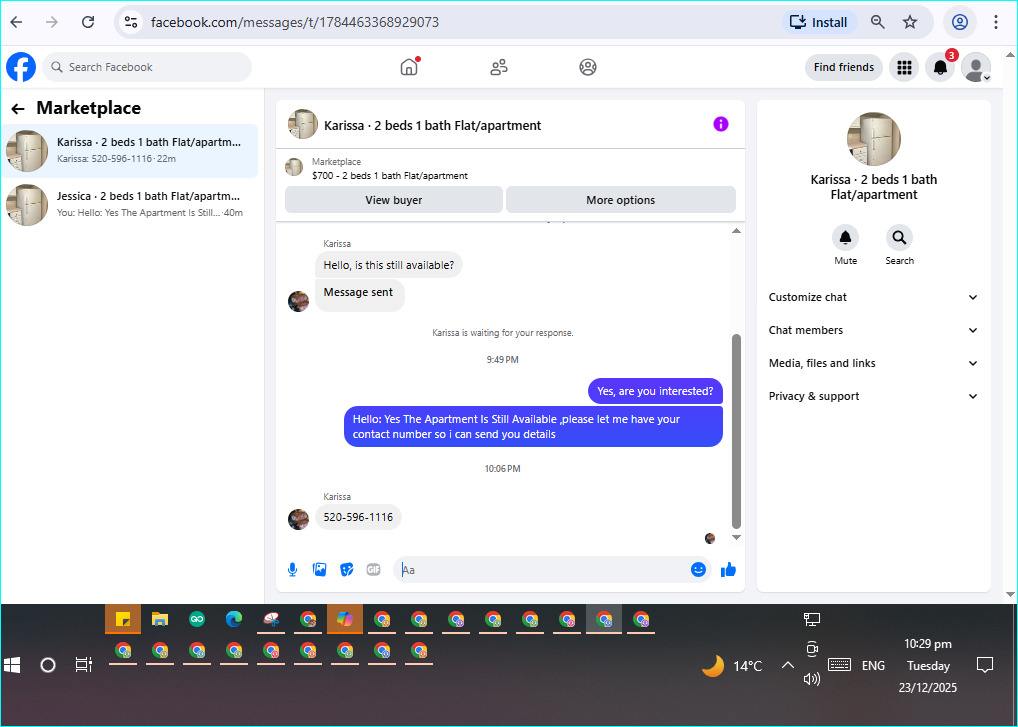The width and height of the screenshot is (1018, 727).
Task: Click the large profile picture in the right panel
Action: pos(874,139)
